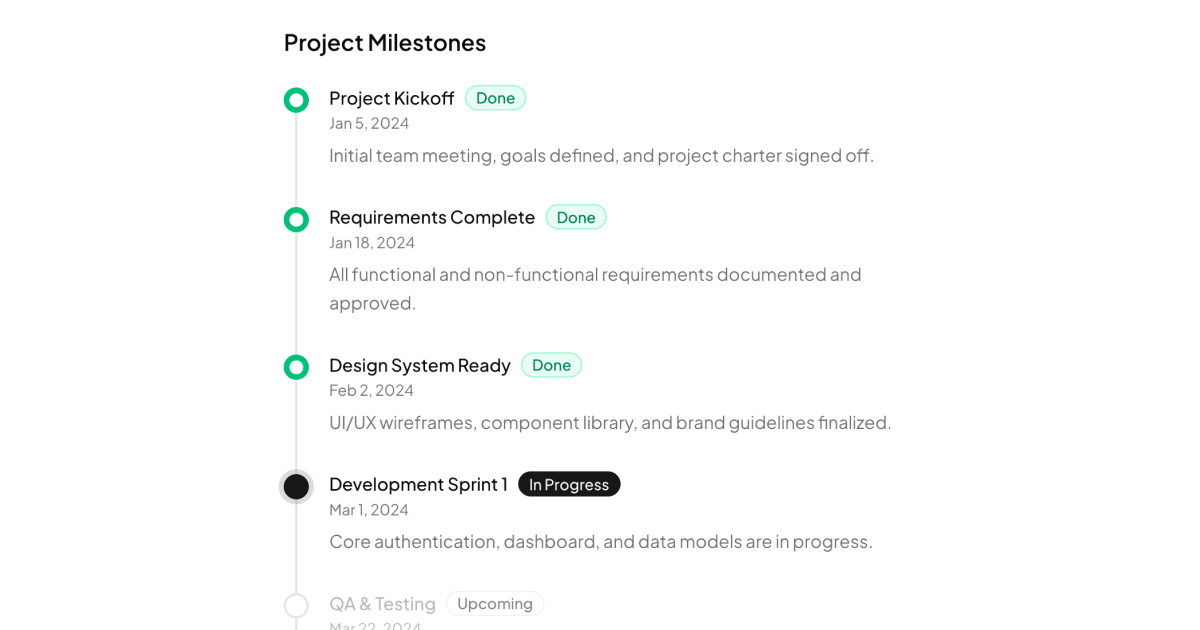Click the Done badge for Design System Ready
1200x630 pixels.
pyautogui.click(x=551, y=365)
